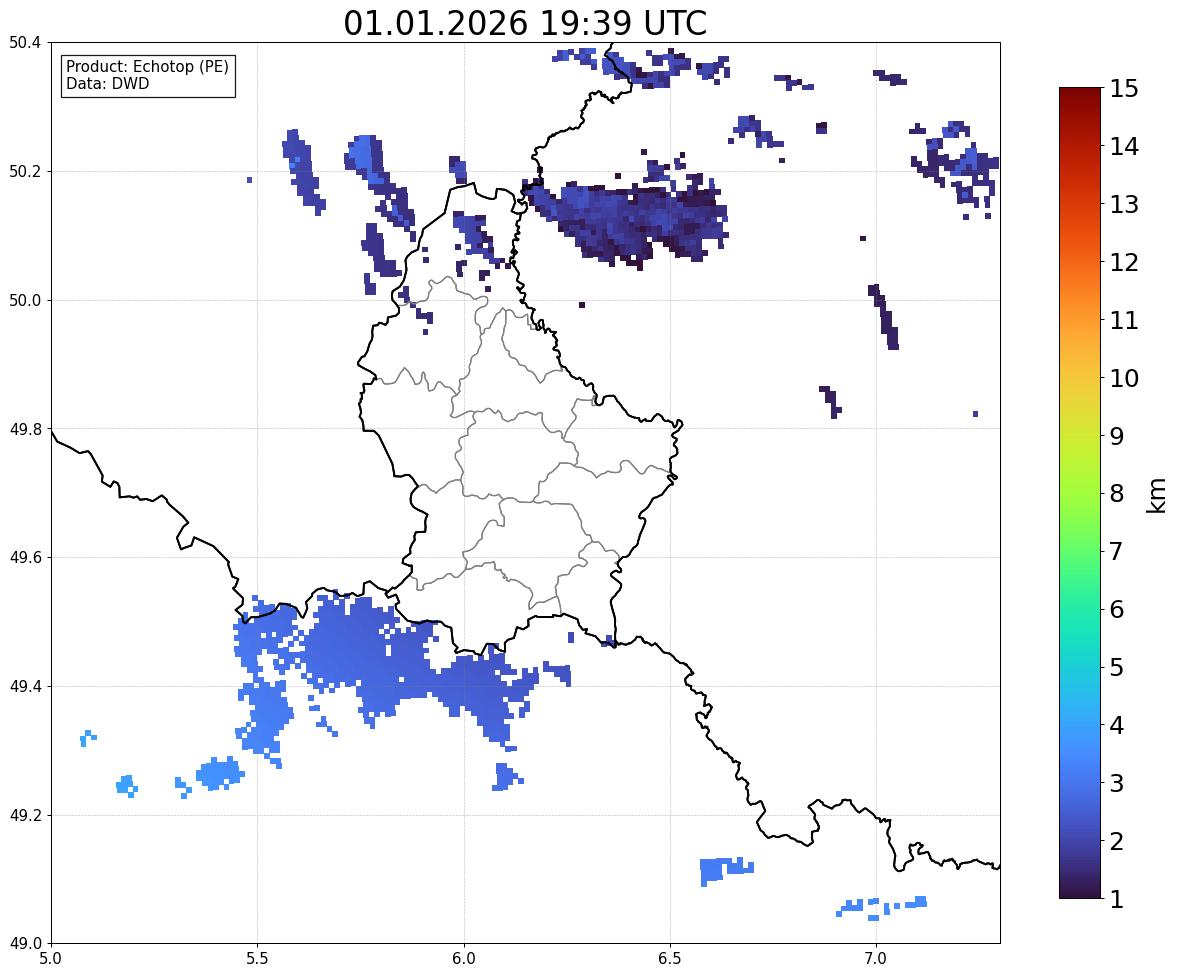Screen dimensions: 1178x976
Task: Click colorbar tick label 3
Action: pyautogui.click(x=1117, y=783)
